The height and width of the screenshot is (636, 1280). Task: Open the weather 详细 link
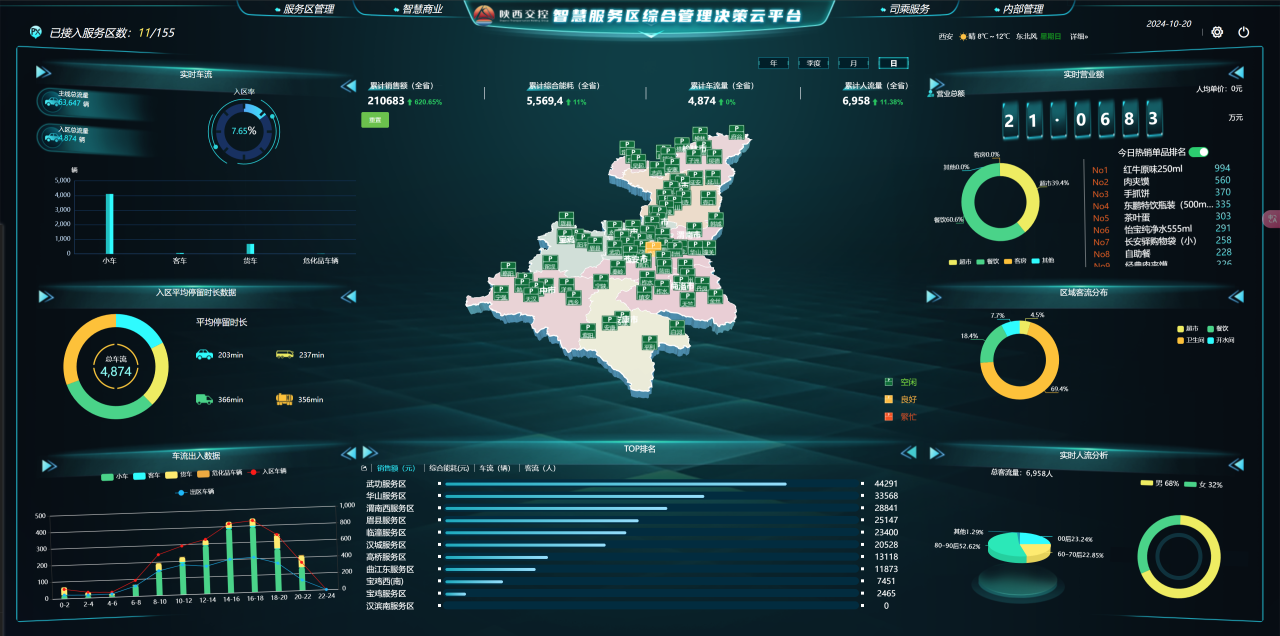click(x=1078, y=37)
